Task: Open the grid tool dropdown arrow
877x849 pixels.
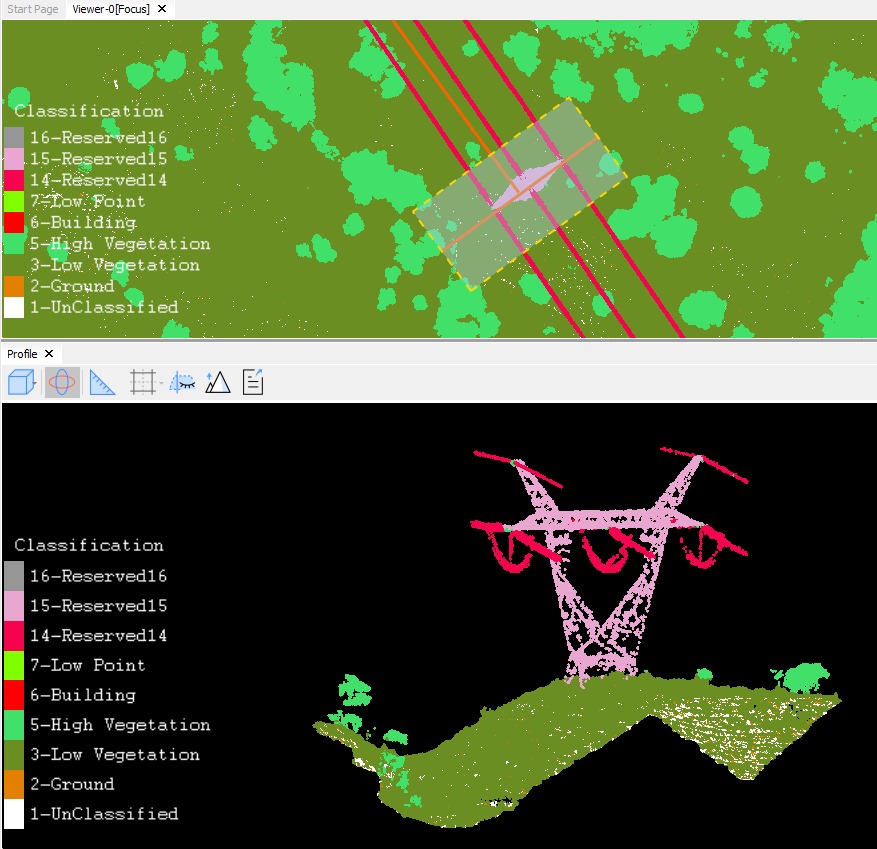Action: [x=161, y=384]
